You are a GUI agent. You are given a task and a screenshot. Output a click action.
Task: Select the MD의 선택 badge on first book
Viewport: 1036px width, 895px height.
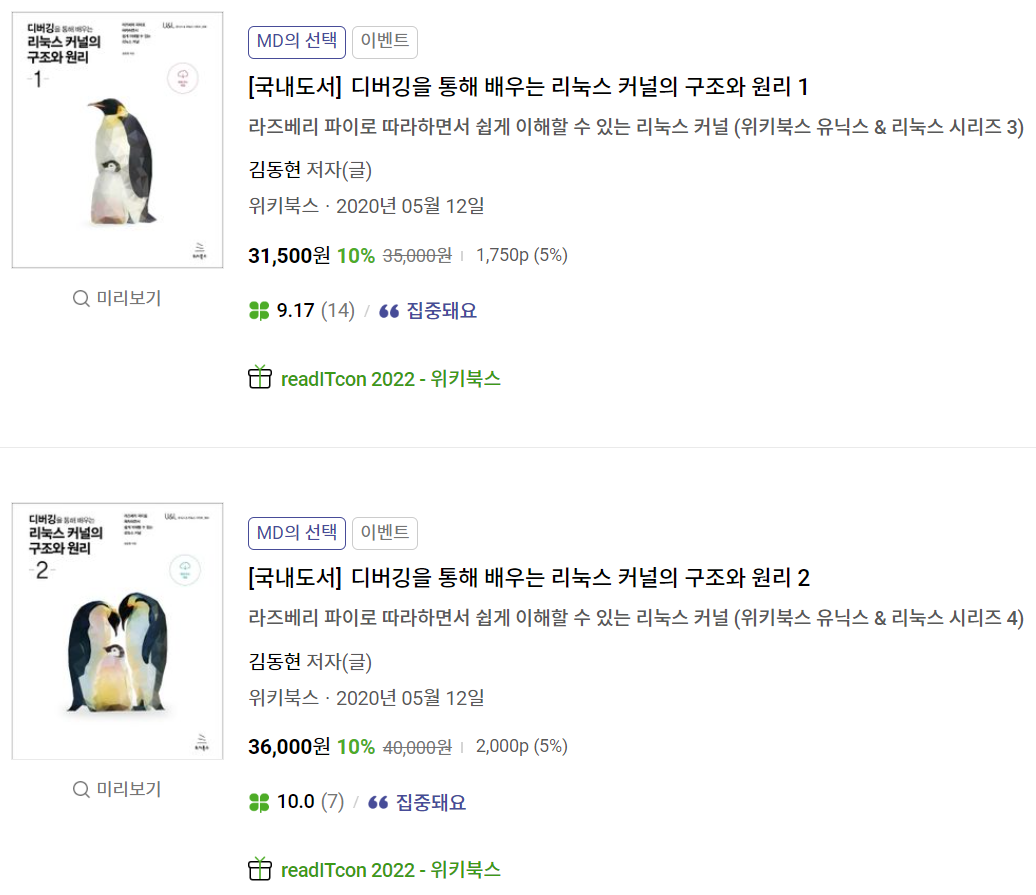[x=297, y=42]
